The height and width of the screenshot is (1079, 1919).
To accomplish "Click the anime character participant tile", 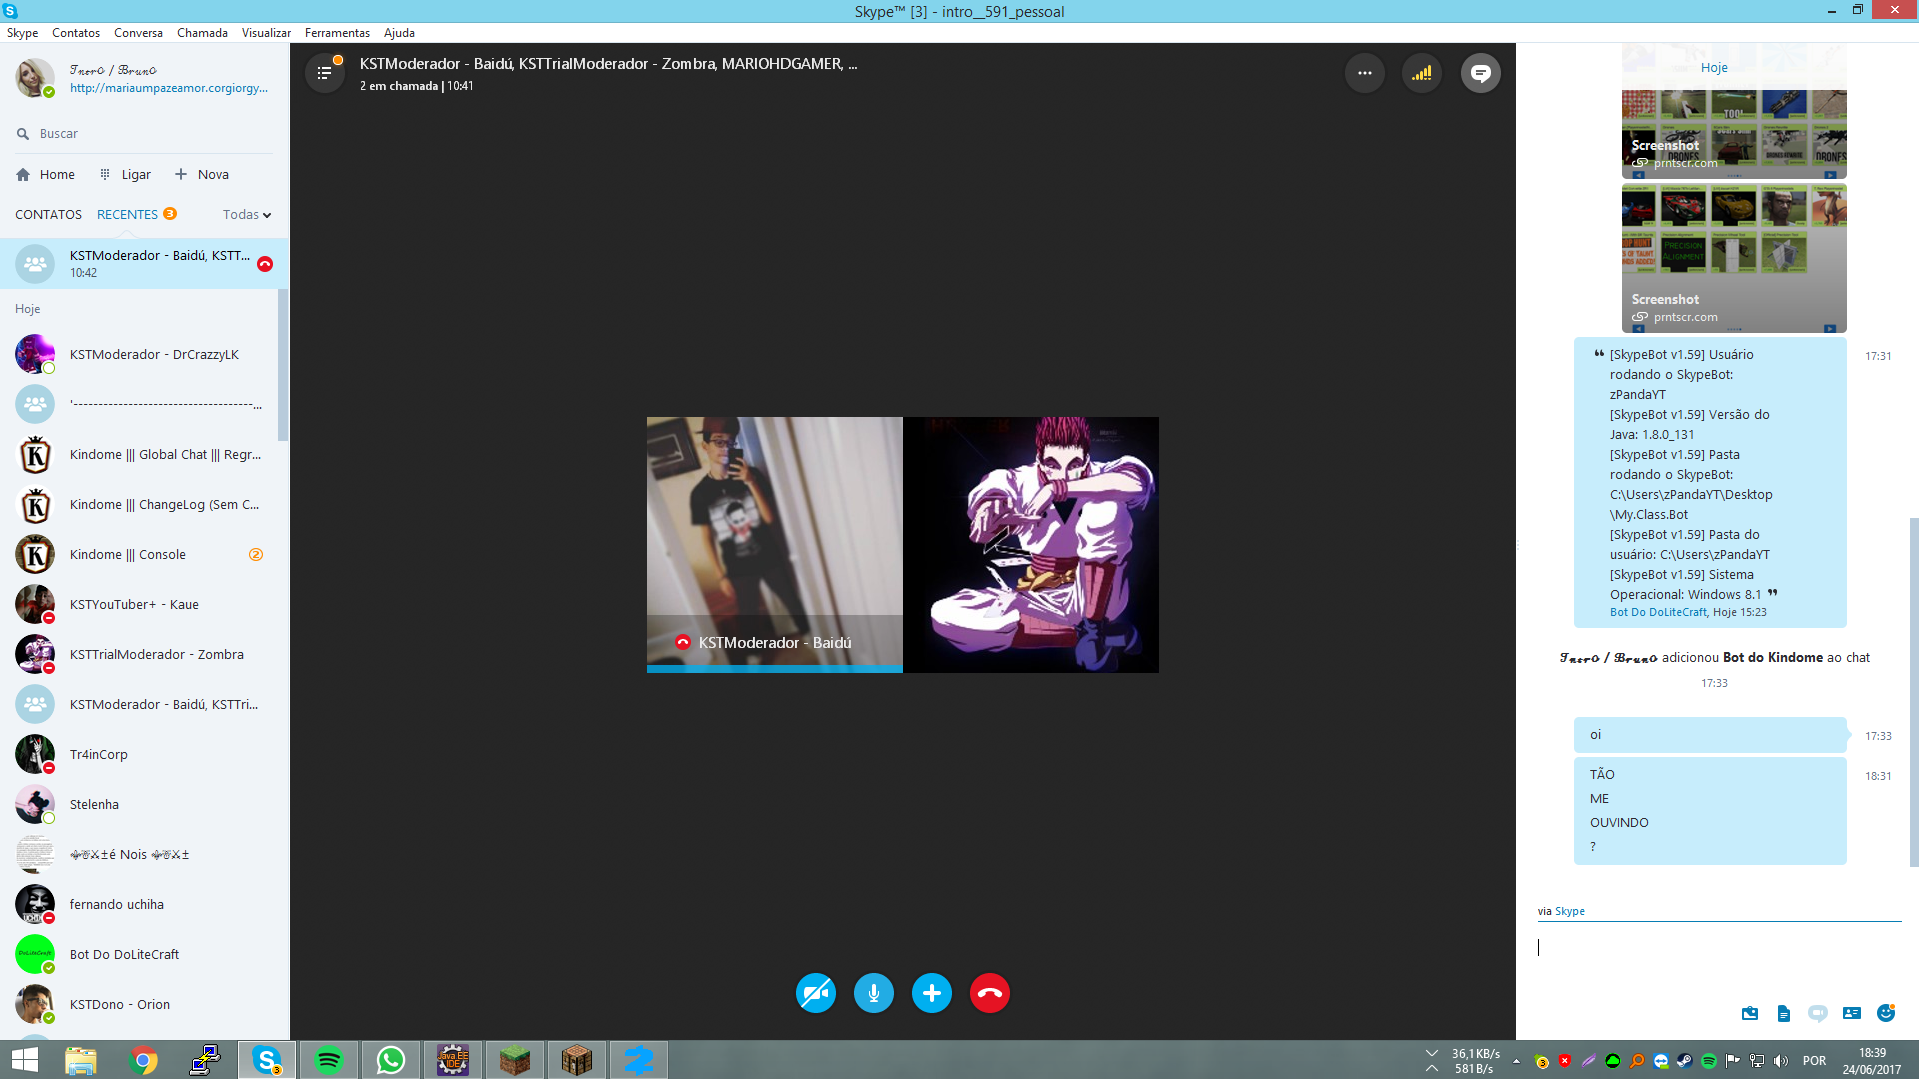I will click(1031, 544).
